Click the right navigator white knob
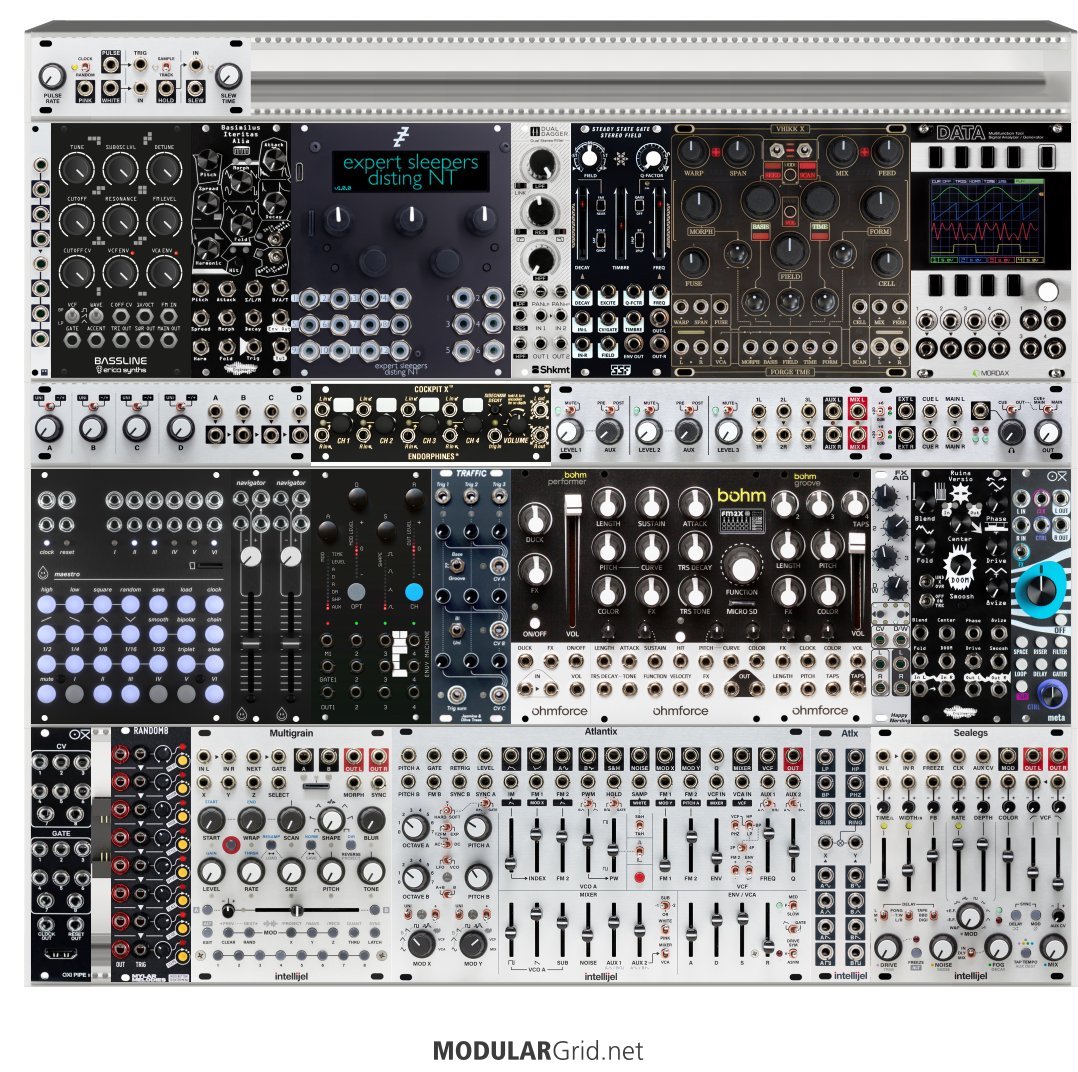Image resolution: width=1078 pixels, height=1072 pixels. [290, 557]
